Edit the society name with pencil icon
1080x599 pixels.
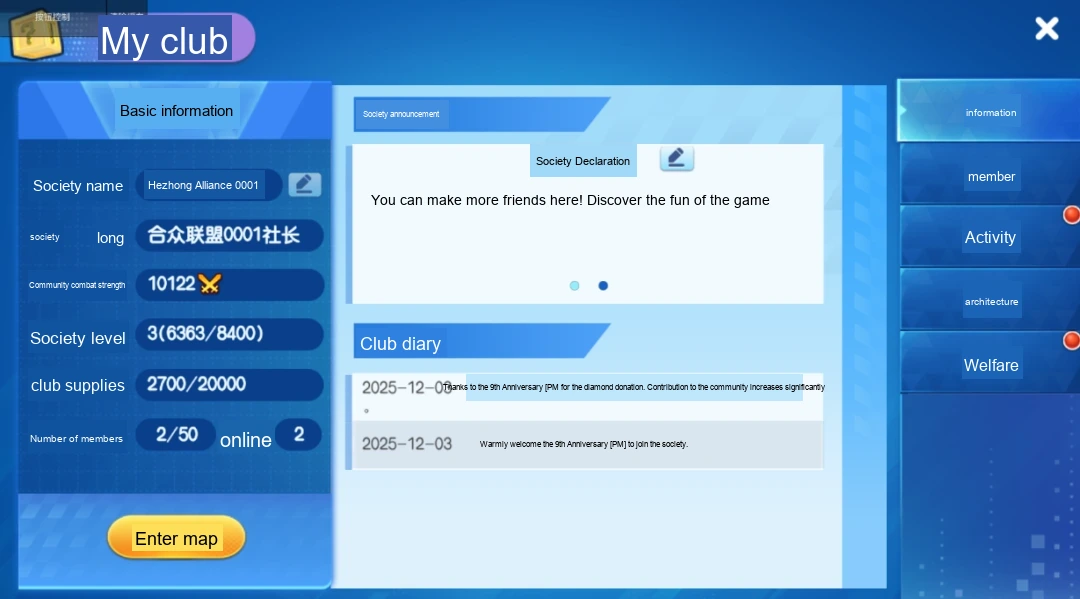[x=304, y=185]
